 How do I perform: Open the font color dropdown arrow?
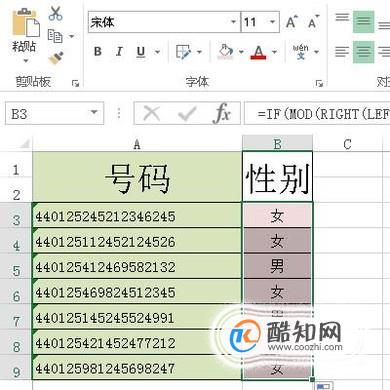pos(274,52)
